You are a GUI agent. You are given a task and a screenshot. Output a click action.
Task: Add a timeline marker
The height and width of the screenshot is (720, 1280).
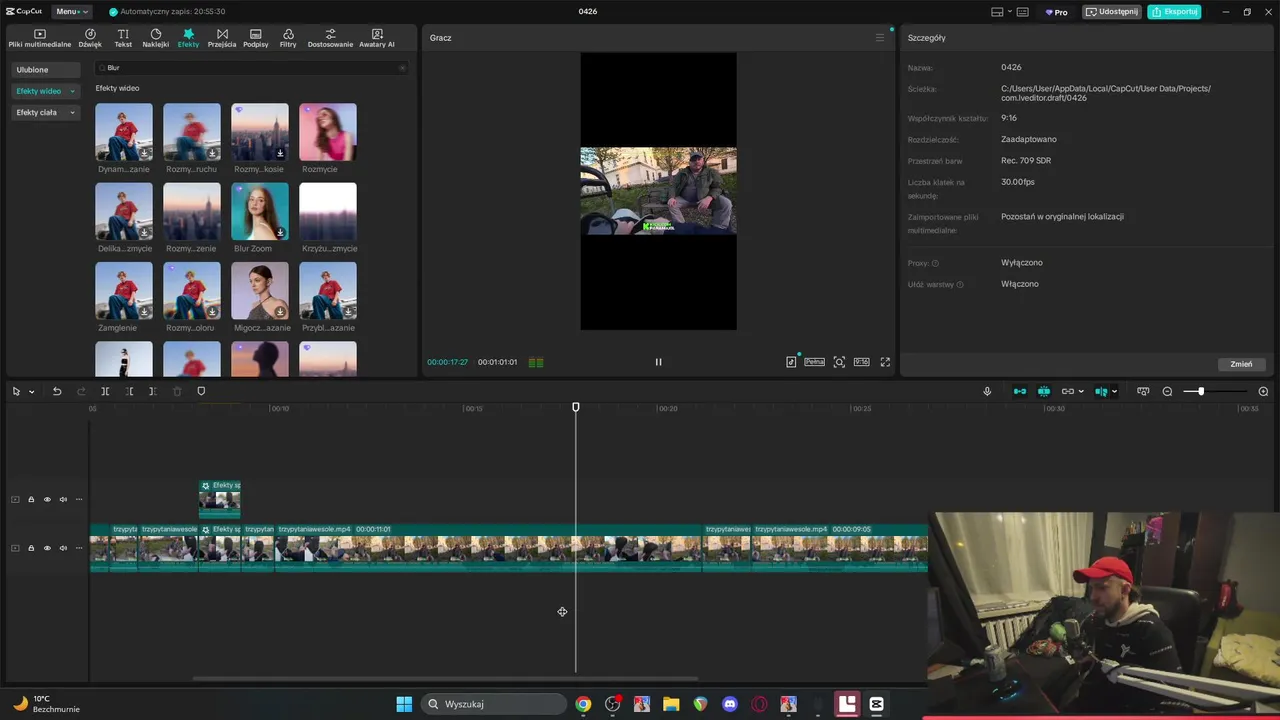tap(201, 391)
